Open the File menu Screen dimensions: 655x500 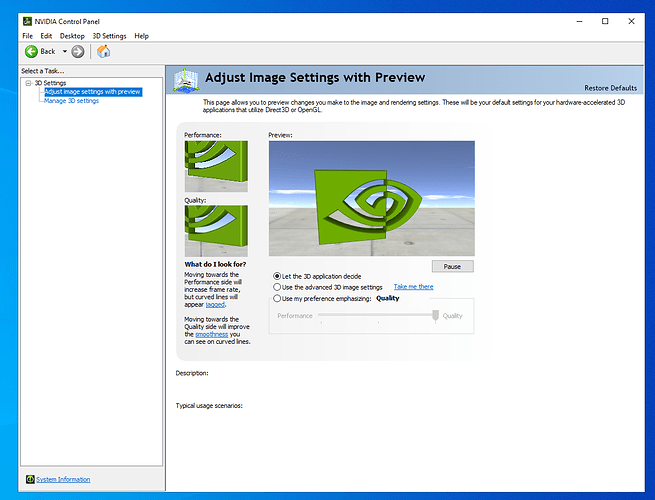(28, 36)
